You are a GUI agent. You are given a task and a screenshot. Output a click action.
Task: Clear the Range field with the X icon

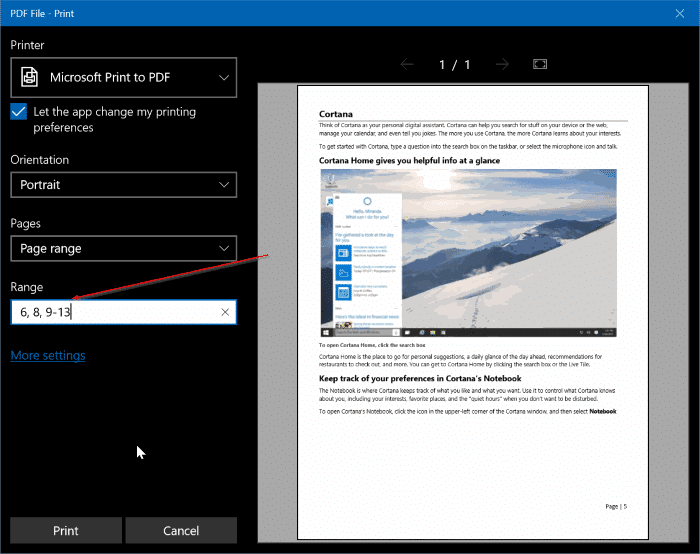pos(225,312)
